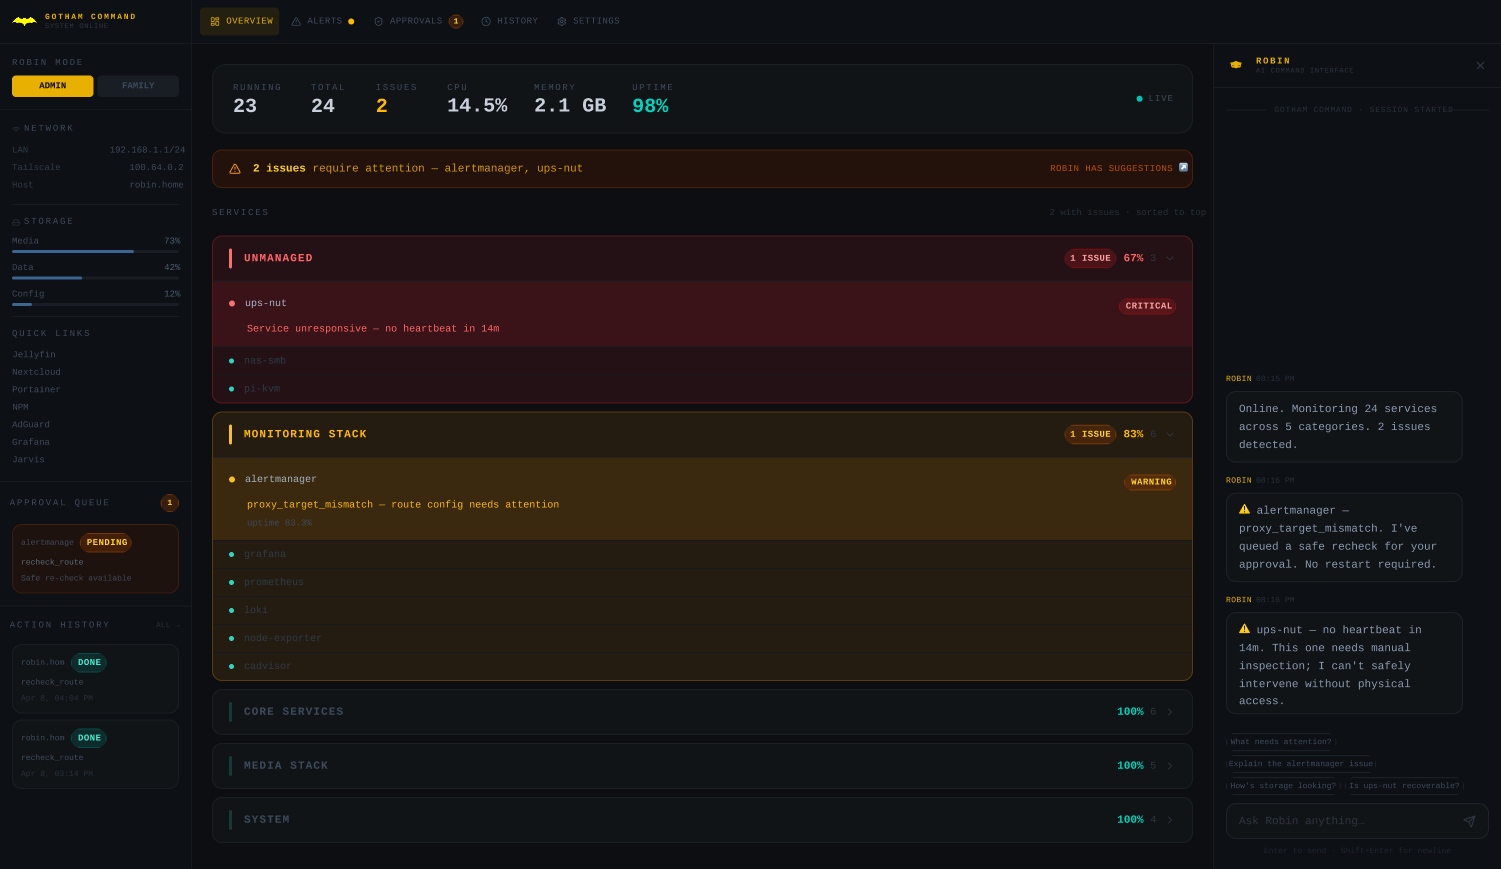Open the Nextcloud quick link
Image resolution: width=1501 pixels, height=869 pixels.
coord(37,372)
